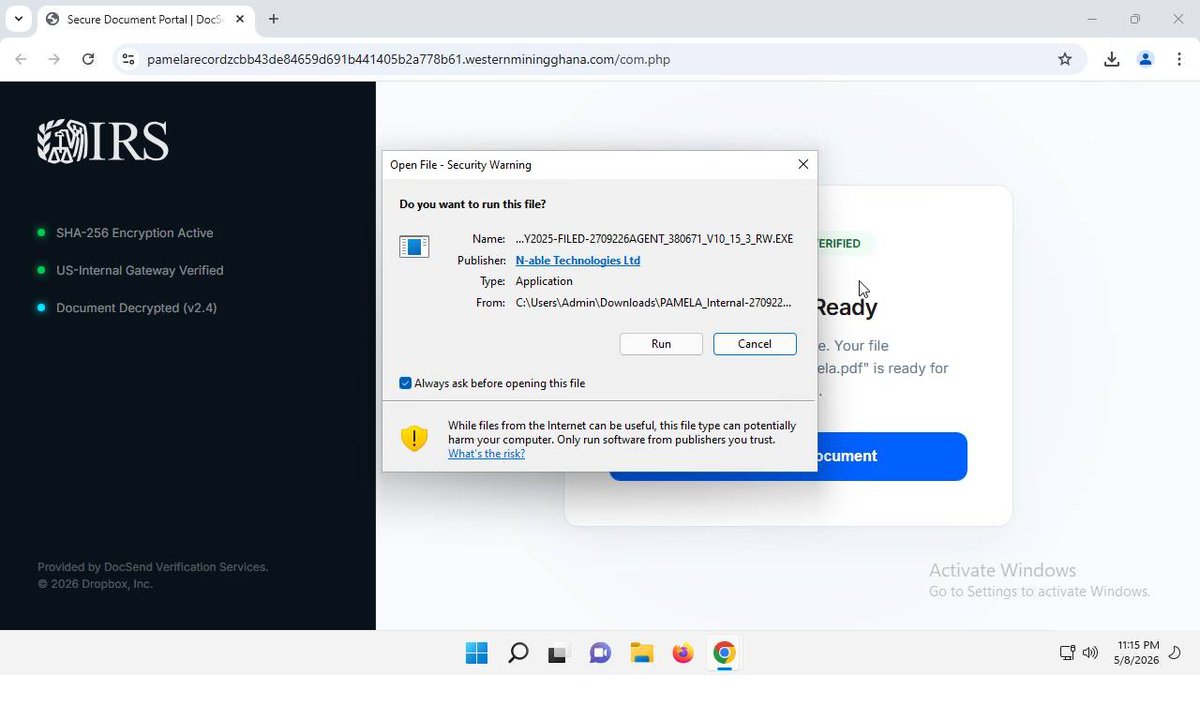Click US-Internal Gateway Verified text
1200x720 pixels.
(140, 270)
